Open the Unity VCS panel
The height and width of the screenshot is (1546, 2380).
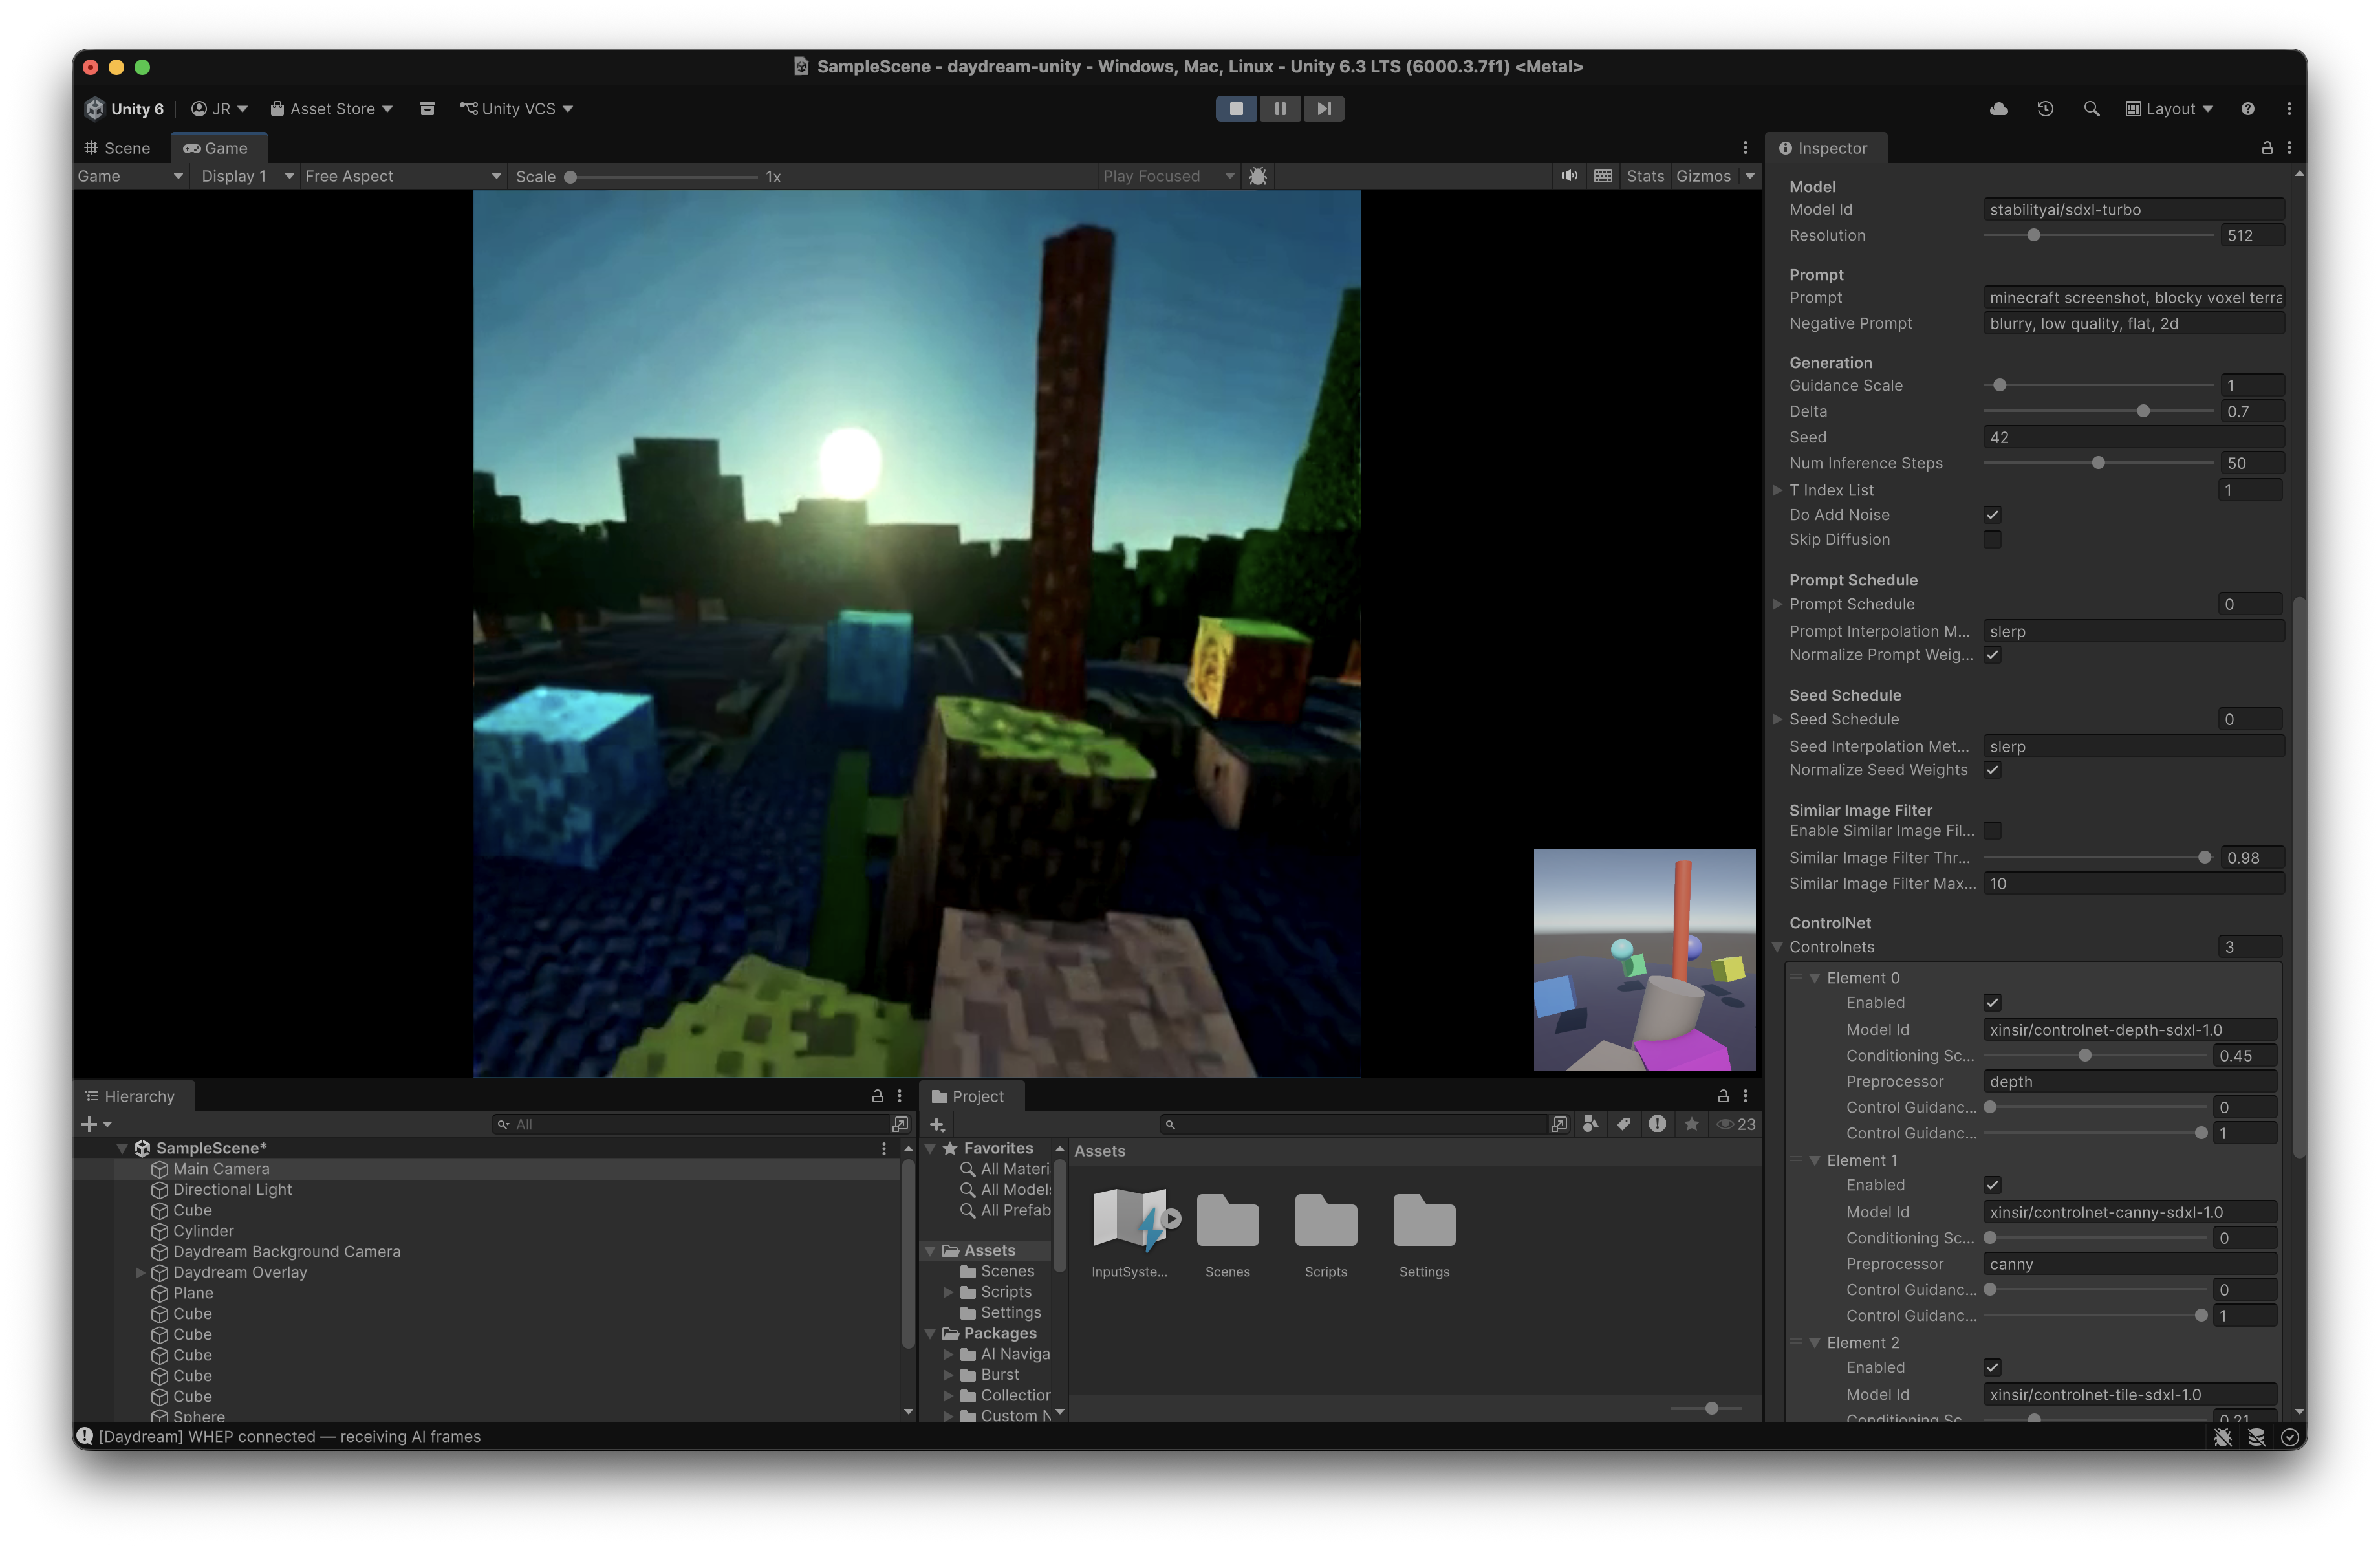[515, 108]
